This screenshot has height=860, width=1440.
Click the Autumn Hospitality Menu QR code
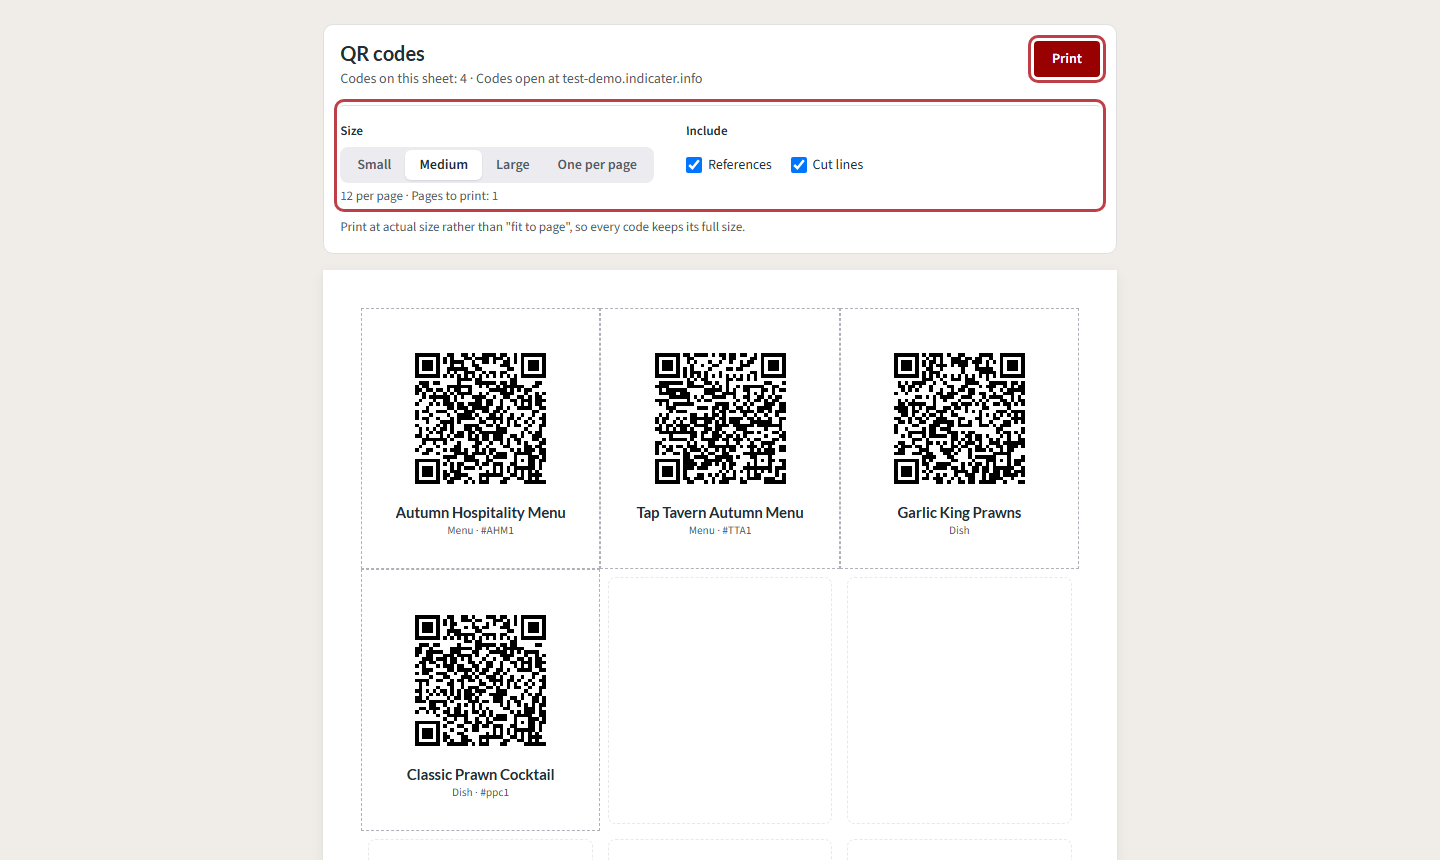click(480, 418)
